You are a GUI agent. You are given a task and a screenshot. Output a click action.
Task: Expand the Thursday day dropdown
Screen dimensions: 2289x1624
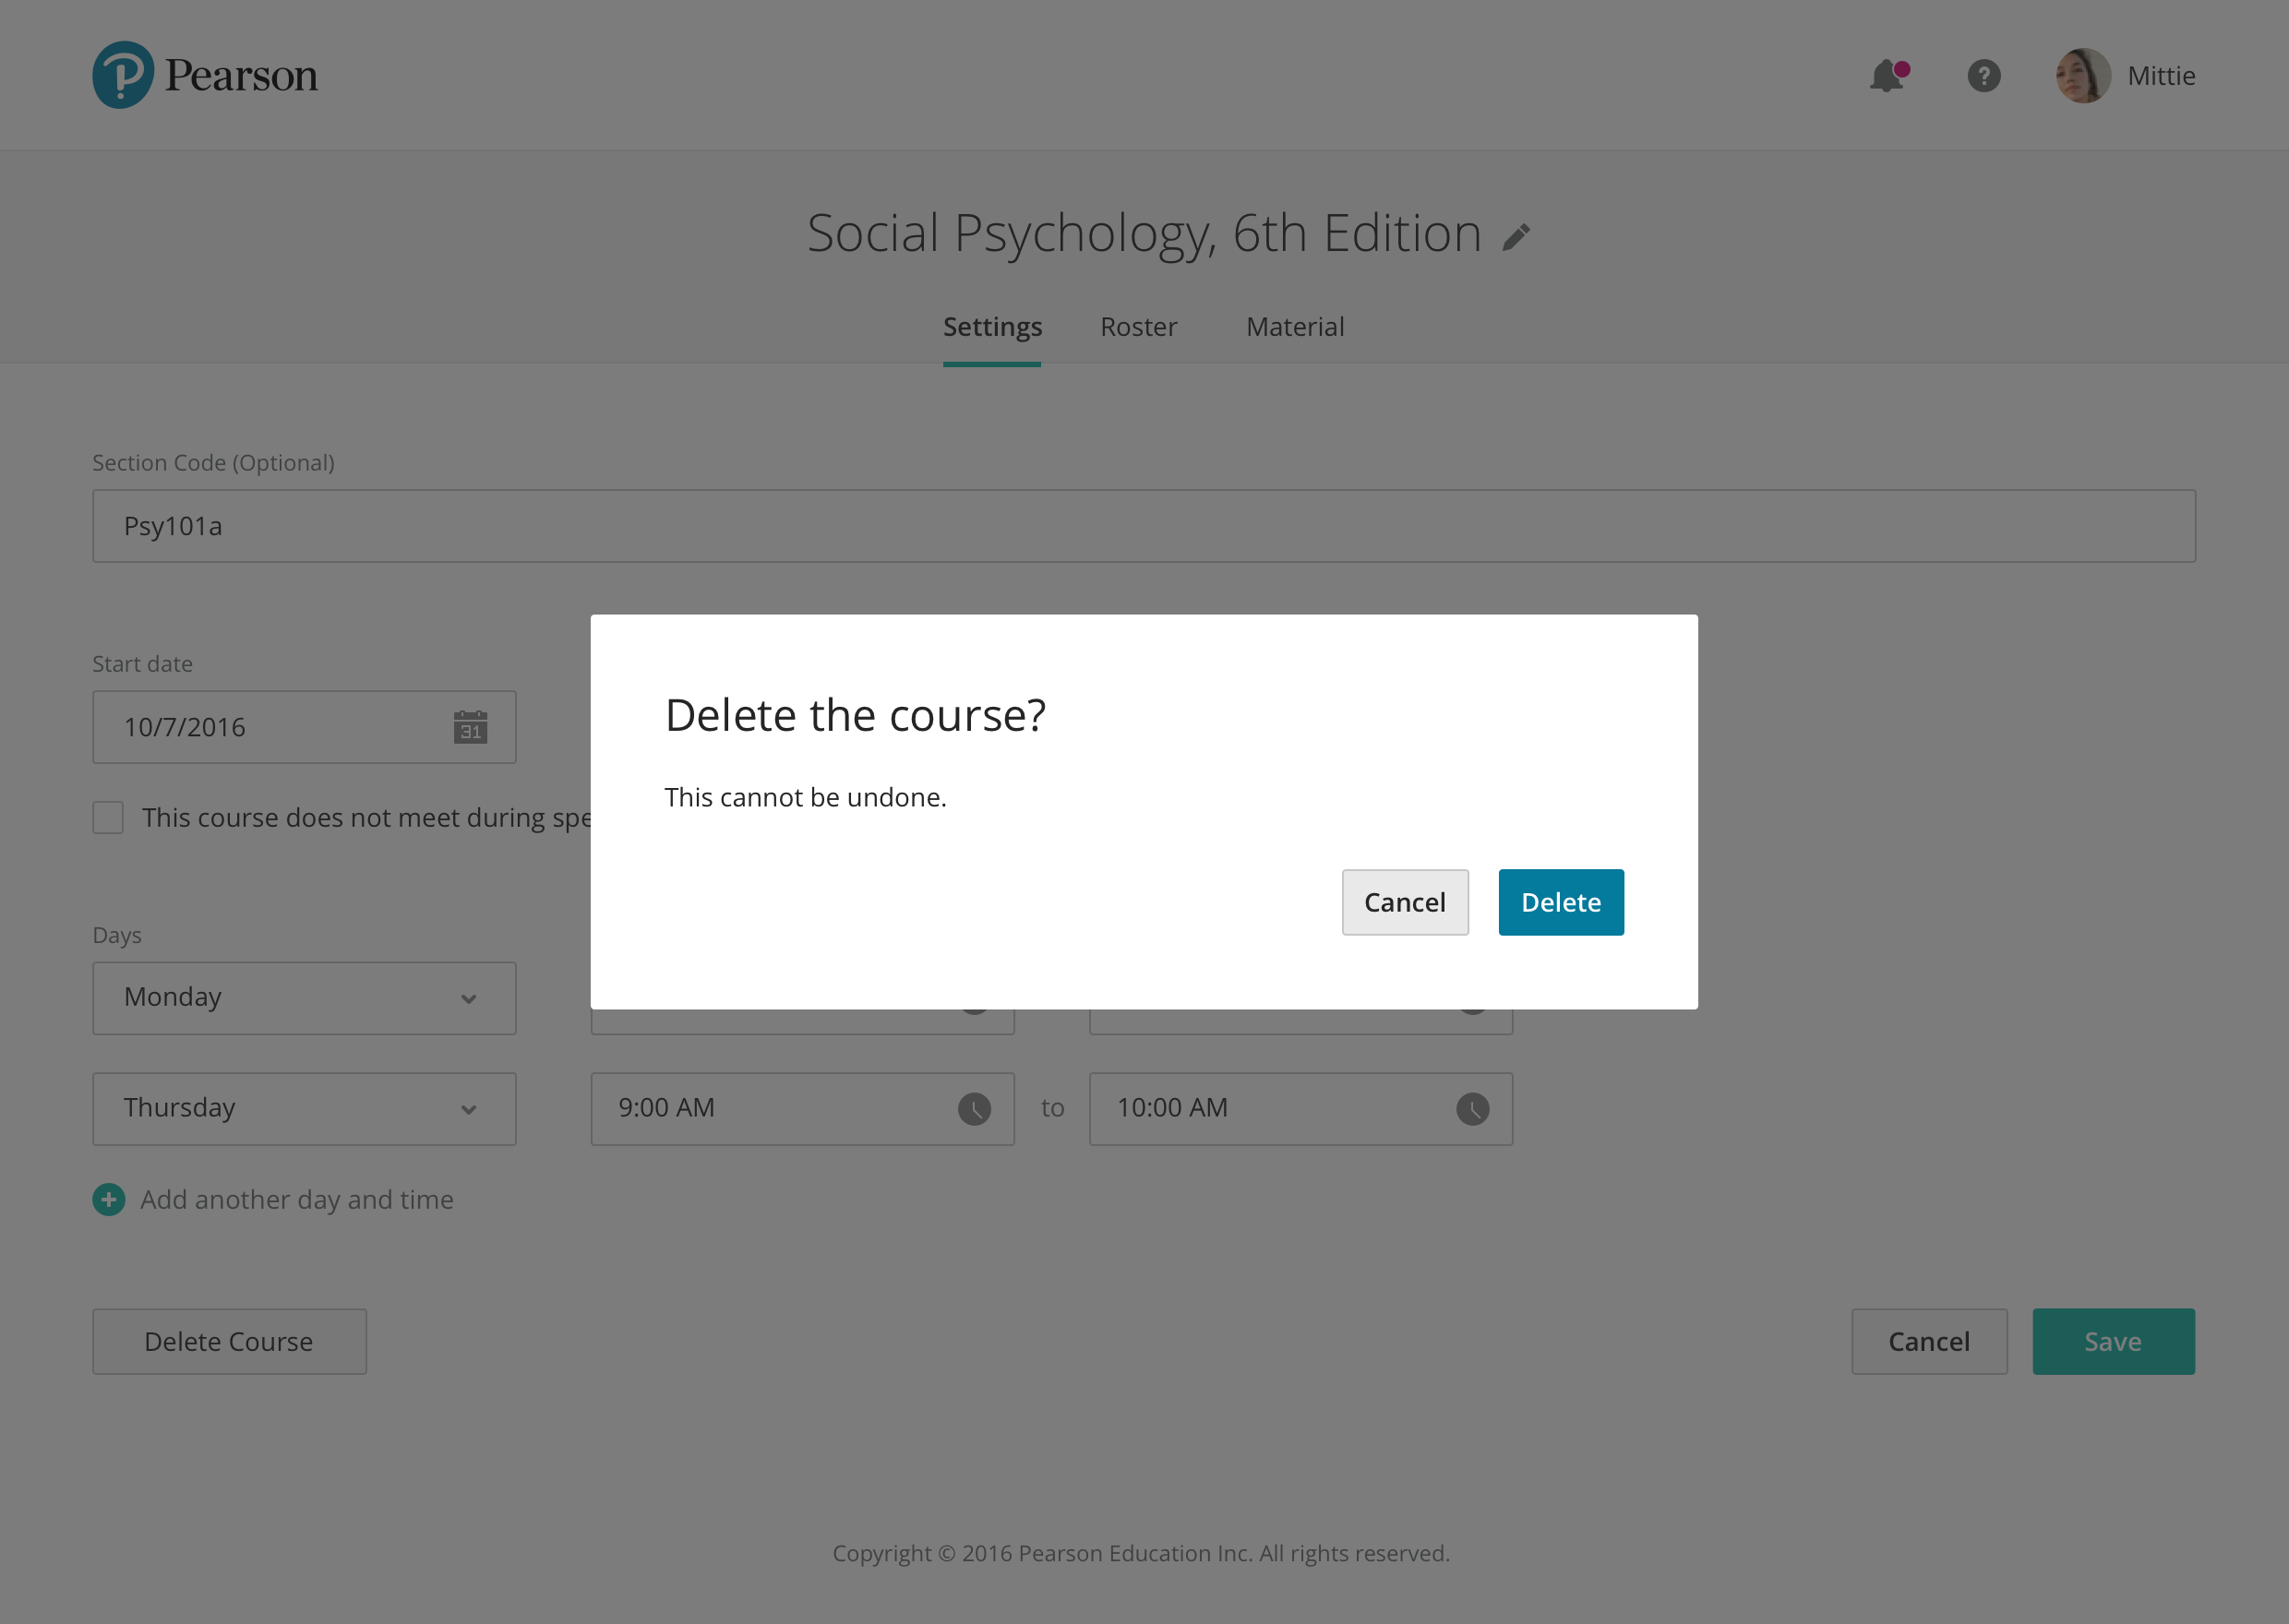click(x=304, y=1108)
